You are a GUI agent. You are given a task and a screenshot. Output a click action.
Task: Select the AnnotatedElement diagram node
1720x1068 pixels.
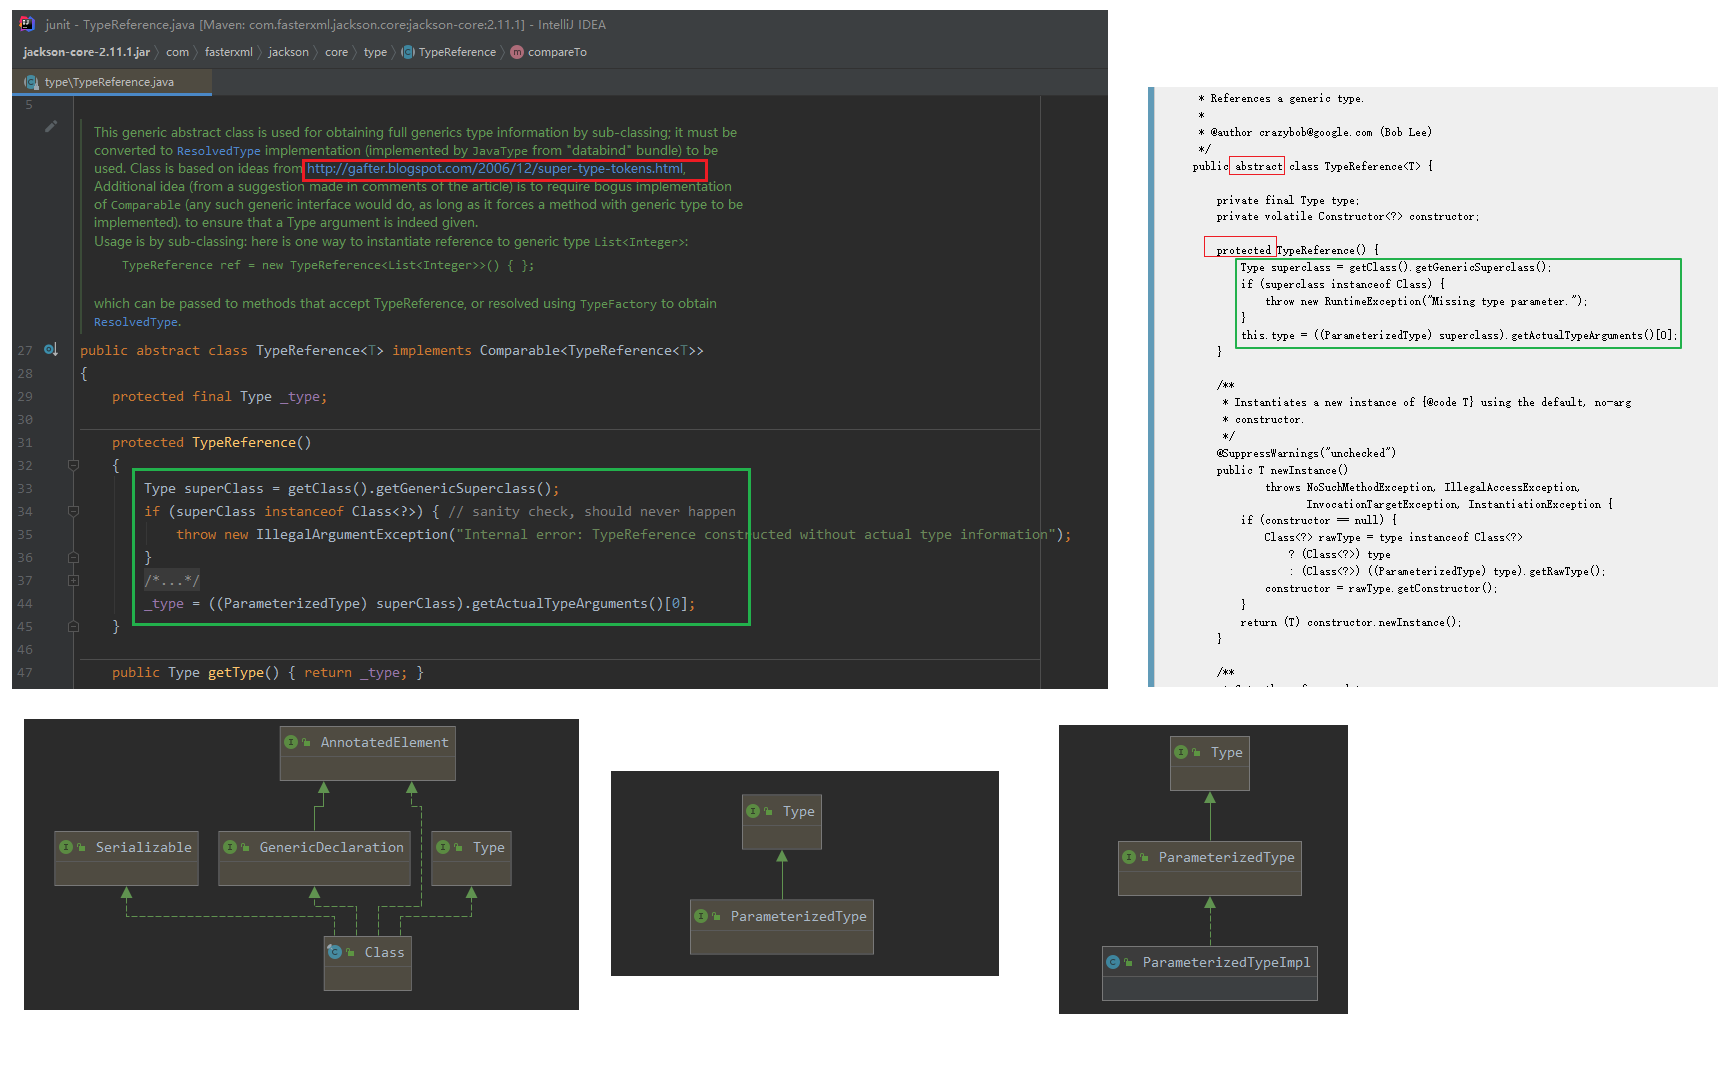click(x=368, y=753)
